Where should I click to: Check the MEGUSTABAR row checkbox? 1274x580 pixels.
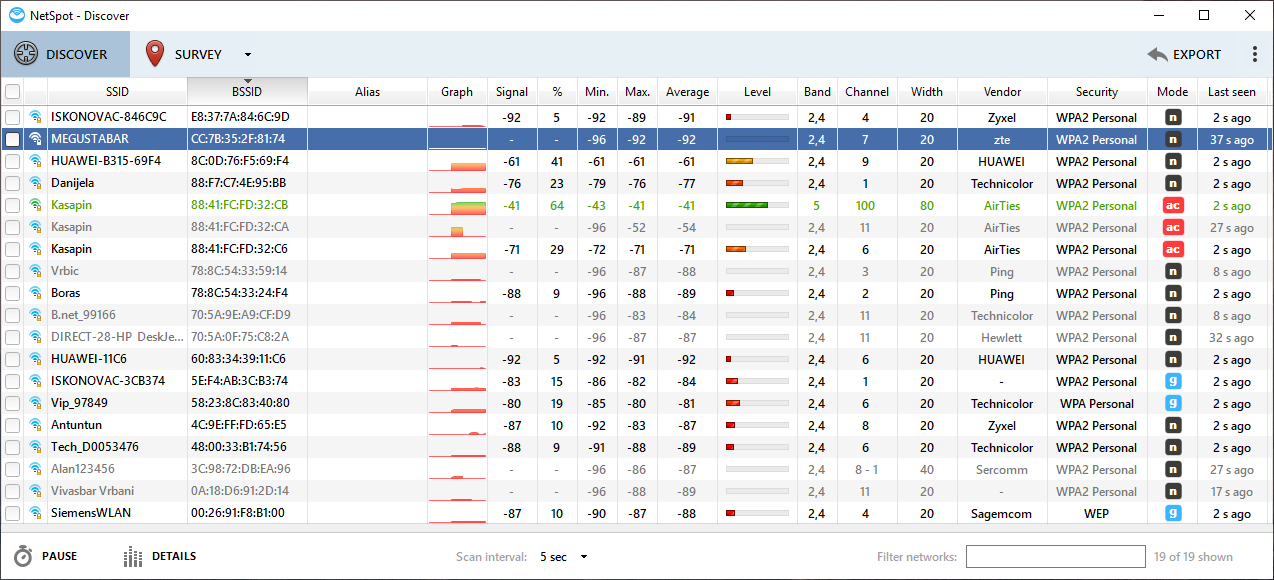[12, 139]
